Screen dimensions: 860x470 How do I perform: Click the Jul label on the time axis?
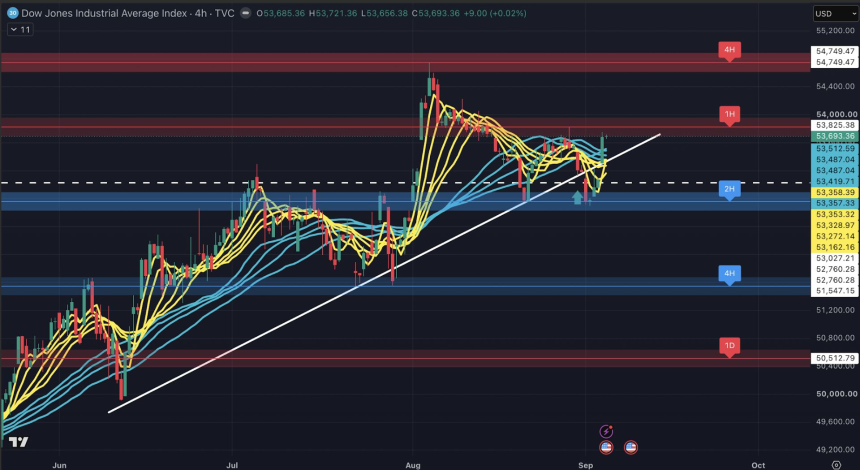point(232,465)
